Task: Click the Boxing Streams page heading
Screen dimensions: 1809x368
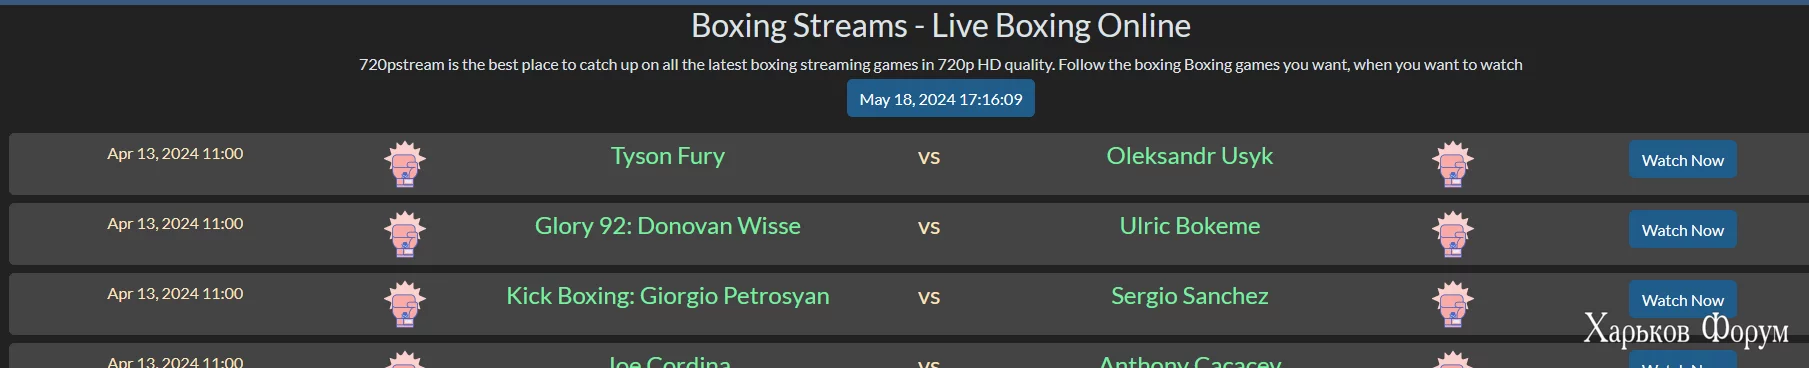Action: 941,26
